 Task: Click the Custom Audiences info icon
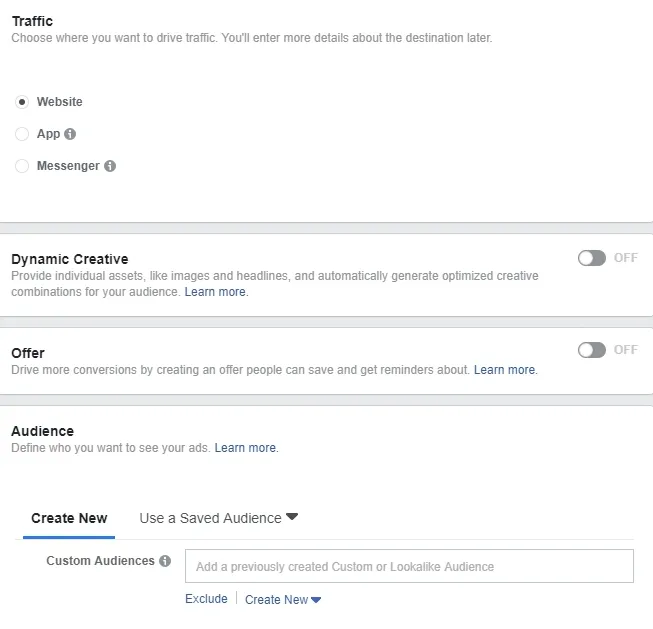pos(165,561)
